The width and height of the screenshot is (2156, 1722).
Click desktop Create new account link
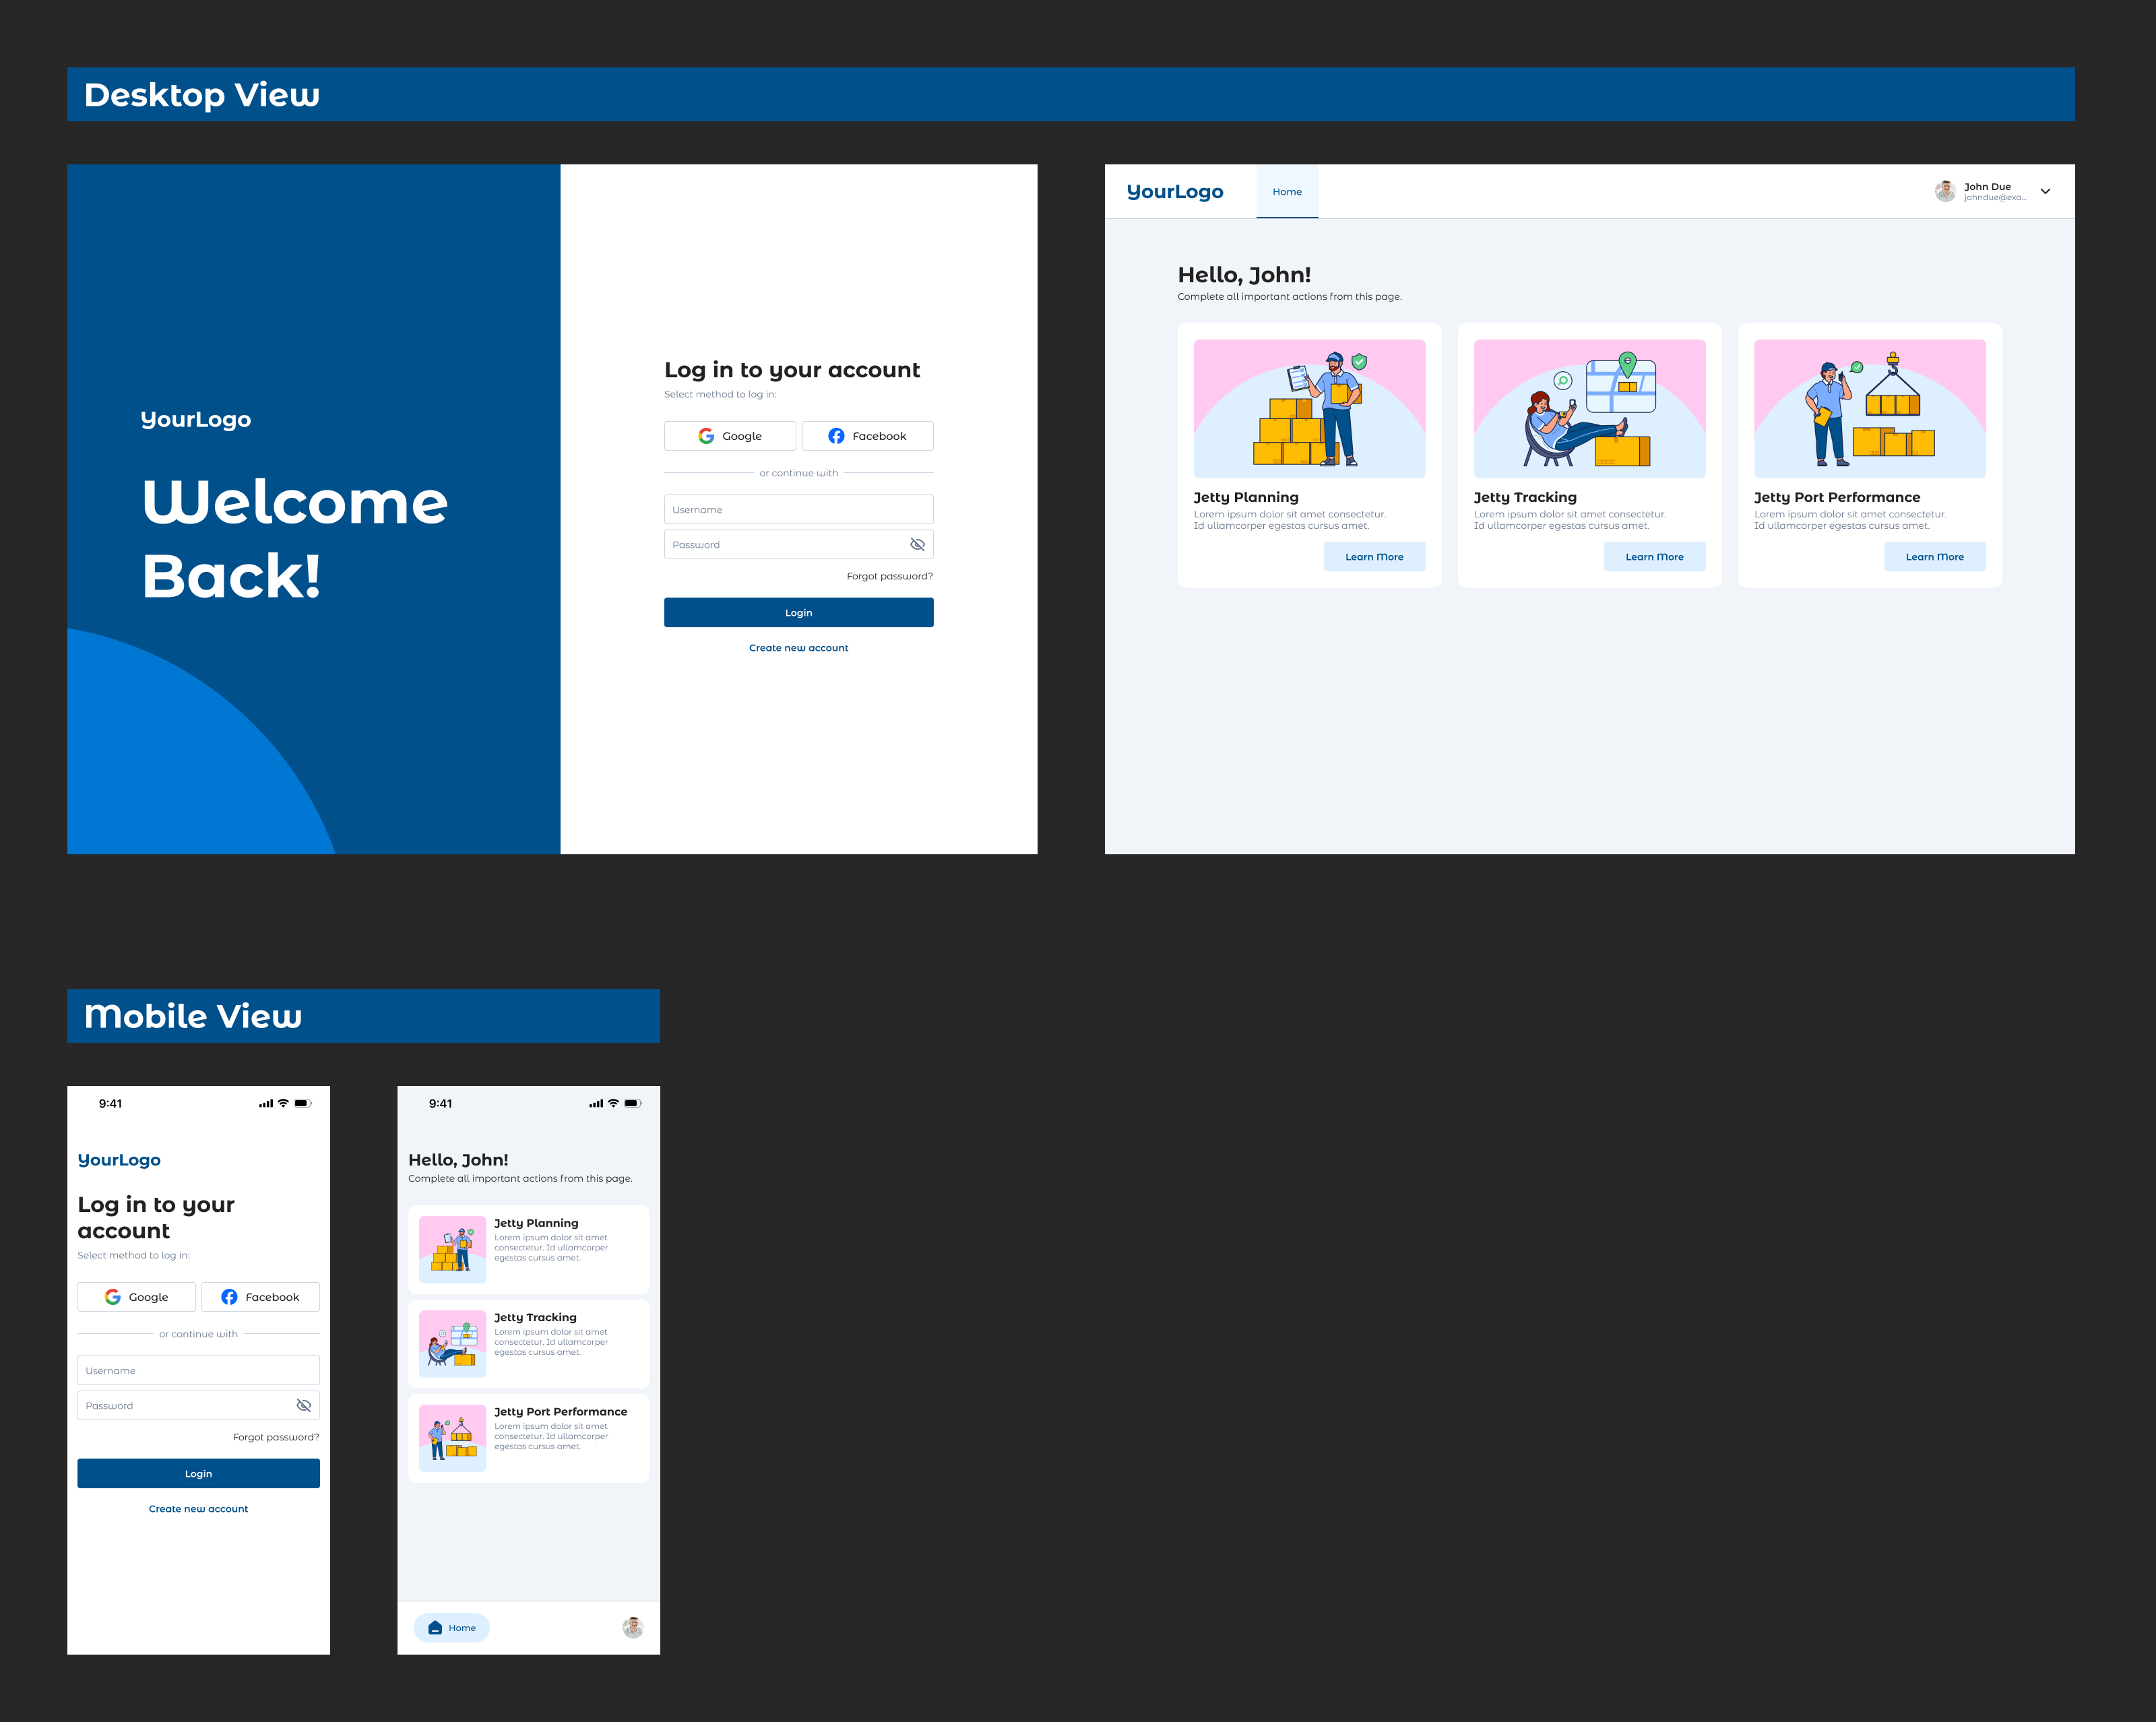click(798, 648)
